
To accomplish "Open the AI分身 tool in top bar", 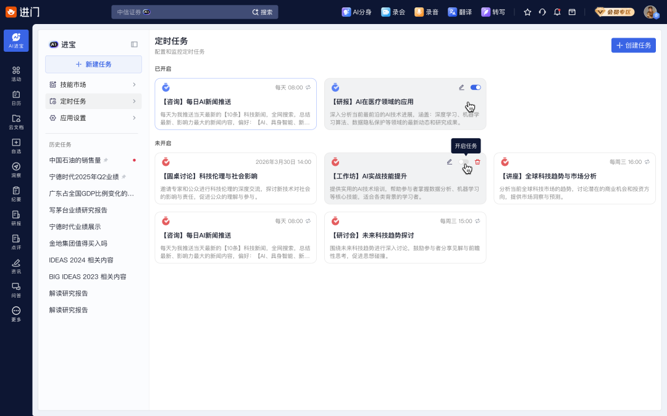I will pyautogui.click(x=356, y=13).
